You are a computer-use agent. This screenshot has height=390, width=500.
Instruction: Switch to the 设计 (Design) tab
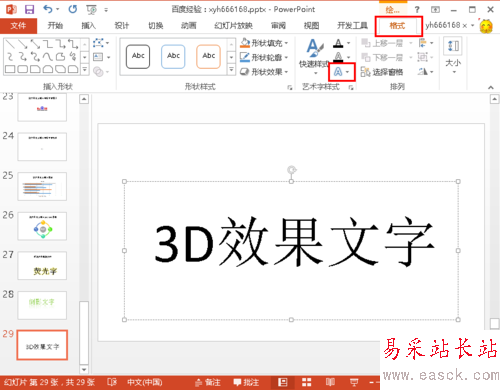pyautogui.click(x=122, y=26)
